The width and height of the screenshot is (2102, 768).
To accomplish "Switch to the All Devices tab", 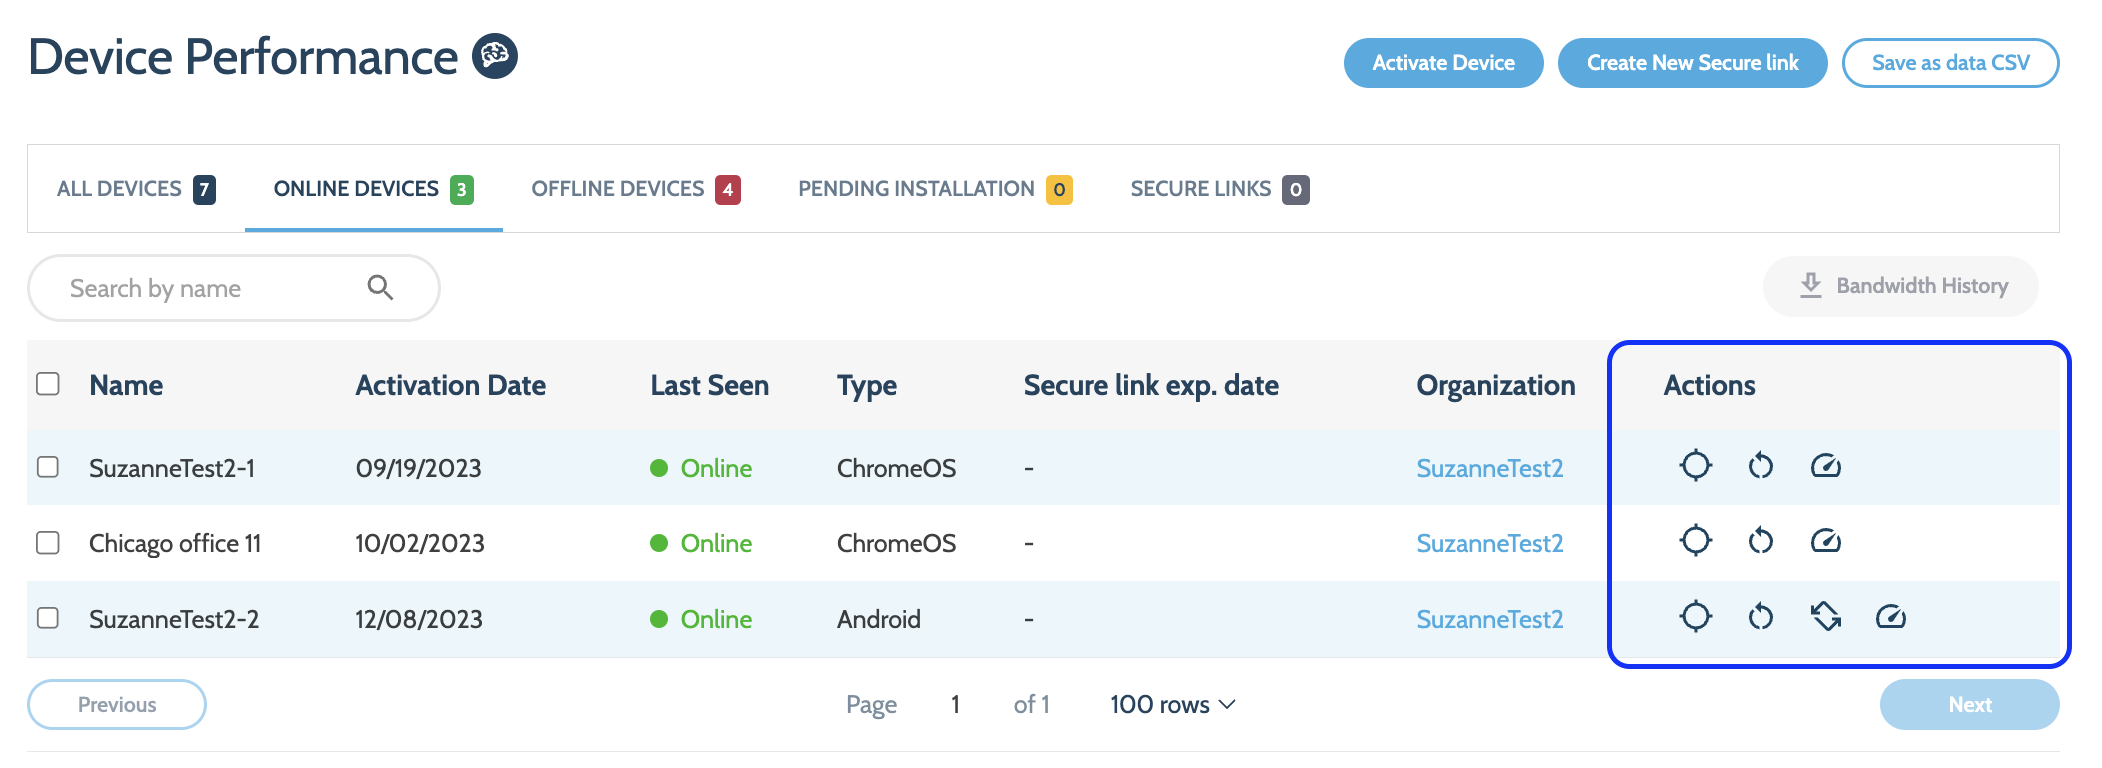I will pyautogui.click(x=136, y=189).
